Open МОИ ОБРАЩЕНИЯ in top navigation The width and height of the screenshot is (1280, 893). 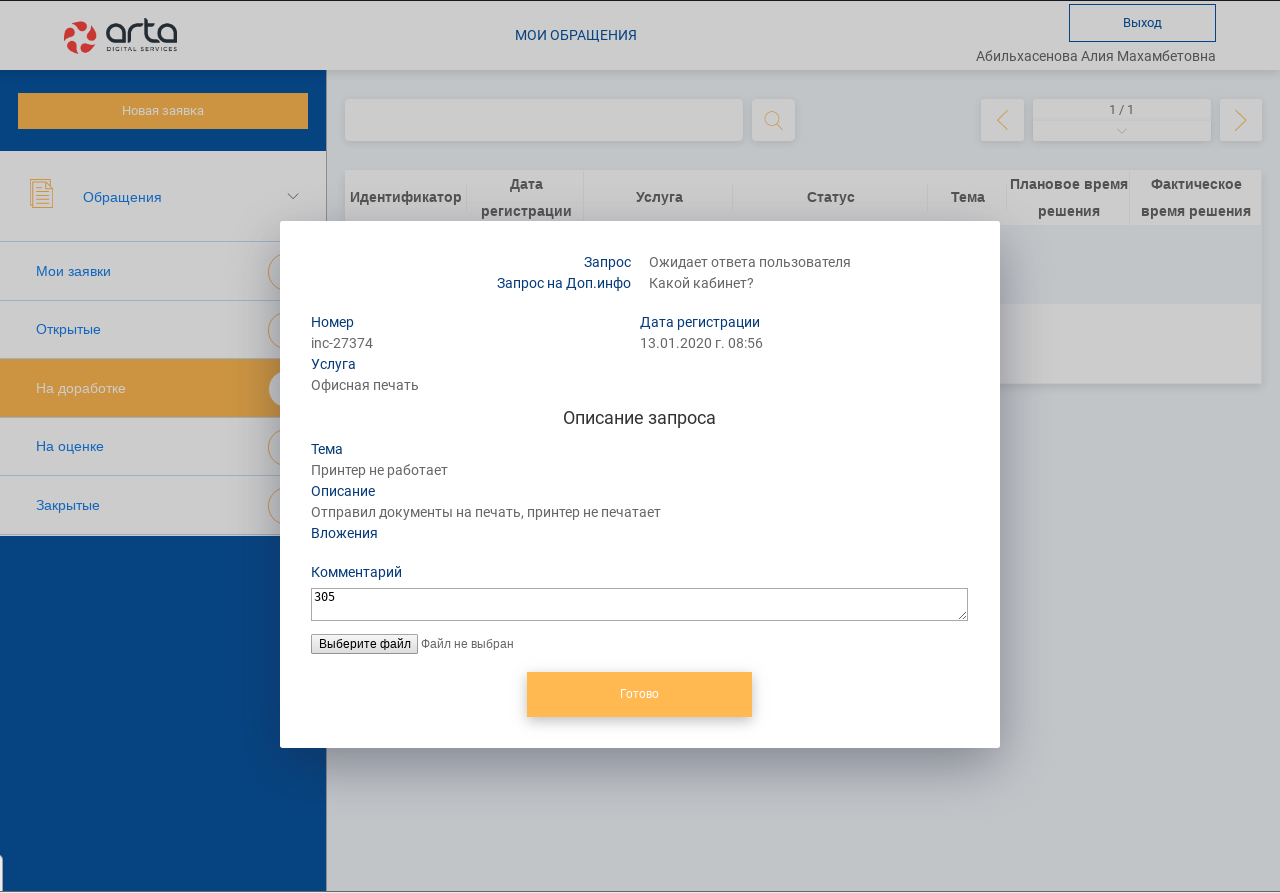click(576, 35)
